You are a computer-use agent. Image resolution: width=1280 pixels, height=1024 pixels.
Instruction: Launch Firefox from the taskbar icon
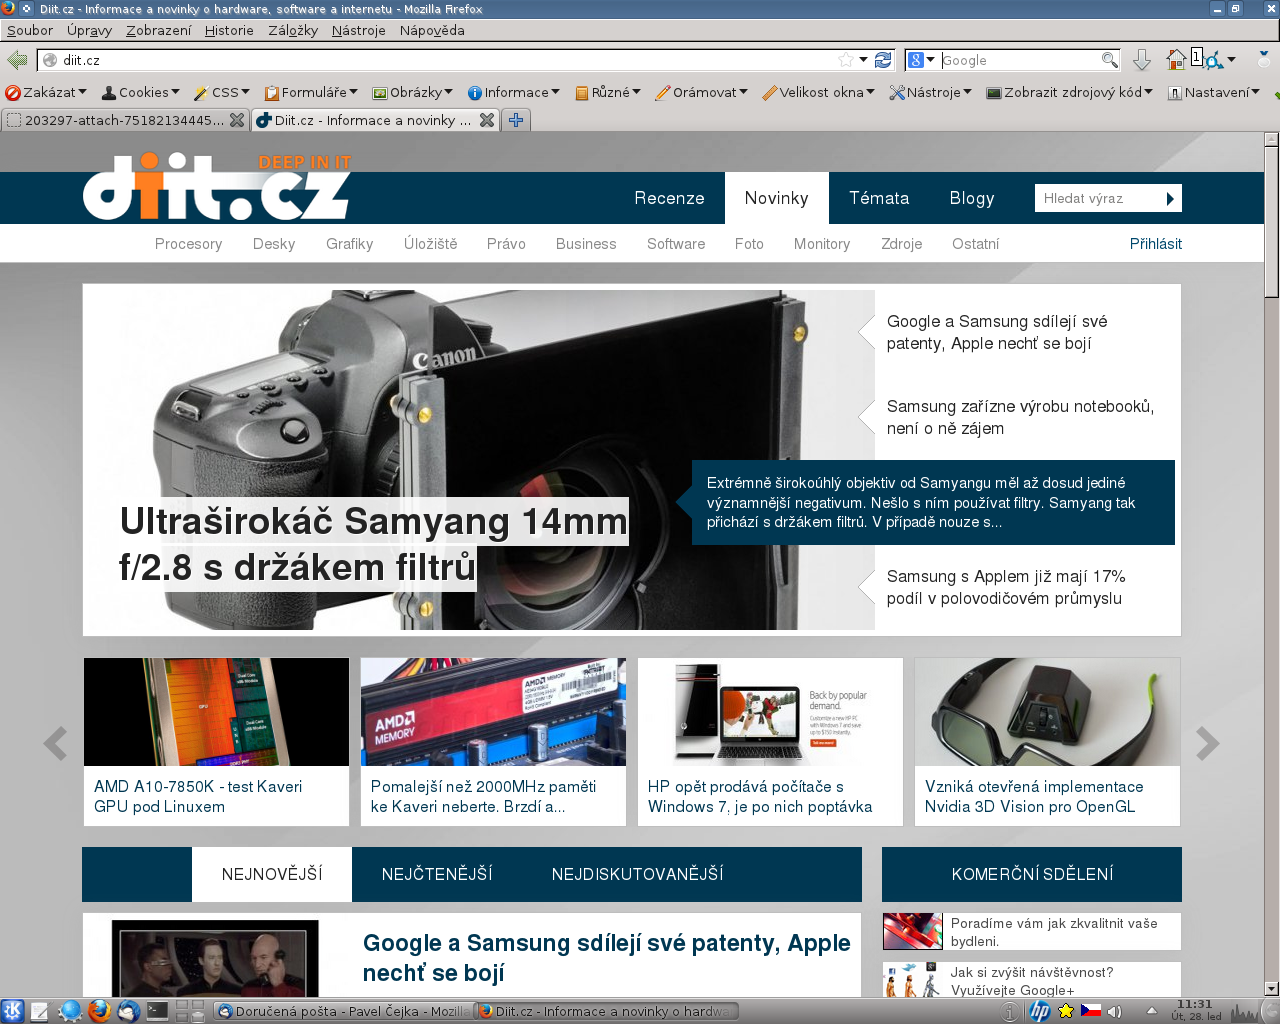tap(99, 1011)
